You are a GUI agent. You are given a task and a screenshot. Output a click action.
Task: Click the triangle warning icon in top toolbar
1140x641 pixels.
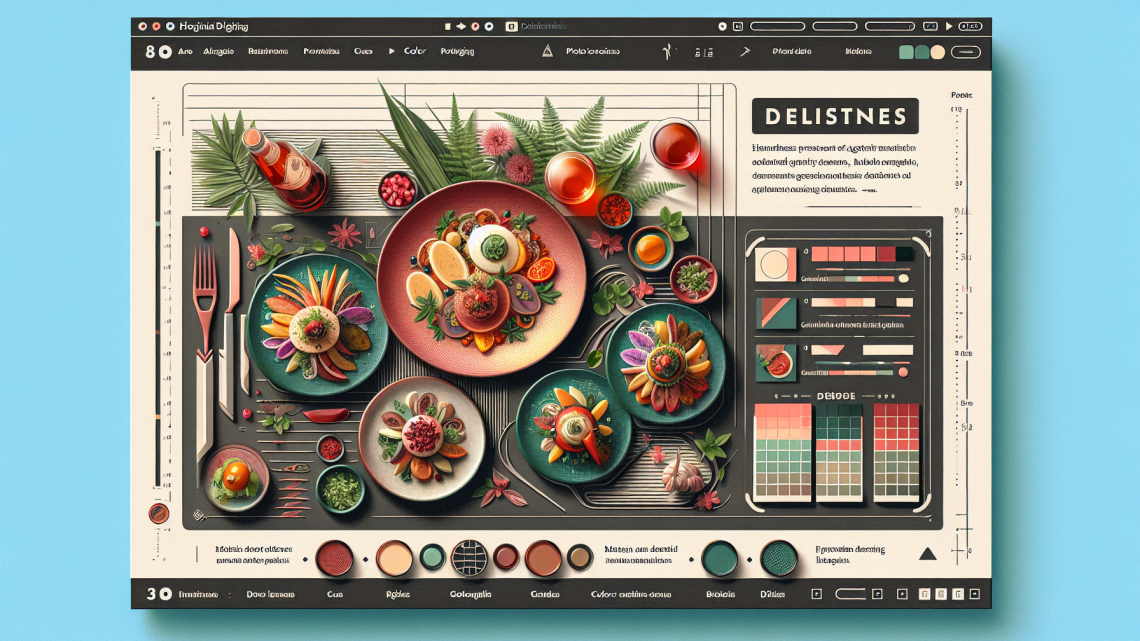click(547, 50)
